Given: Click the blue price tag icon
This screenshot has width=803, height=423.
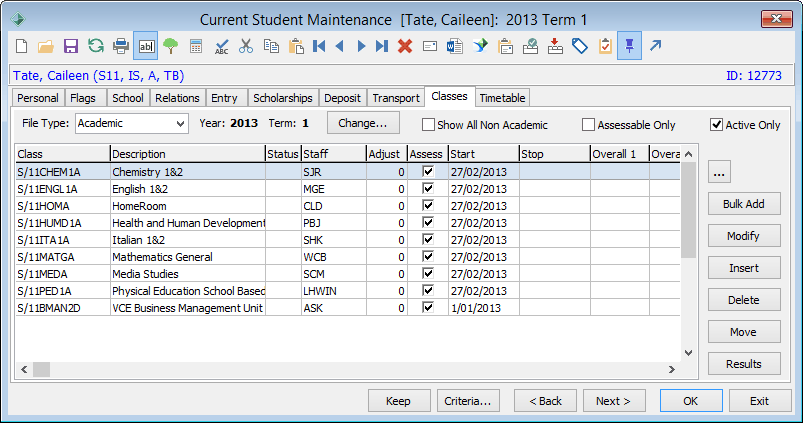Looking at the screenshot, I should pos(580,46).
